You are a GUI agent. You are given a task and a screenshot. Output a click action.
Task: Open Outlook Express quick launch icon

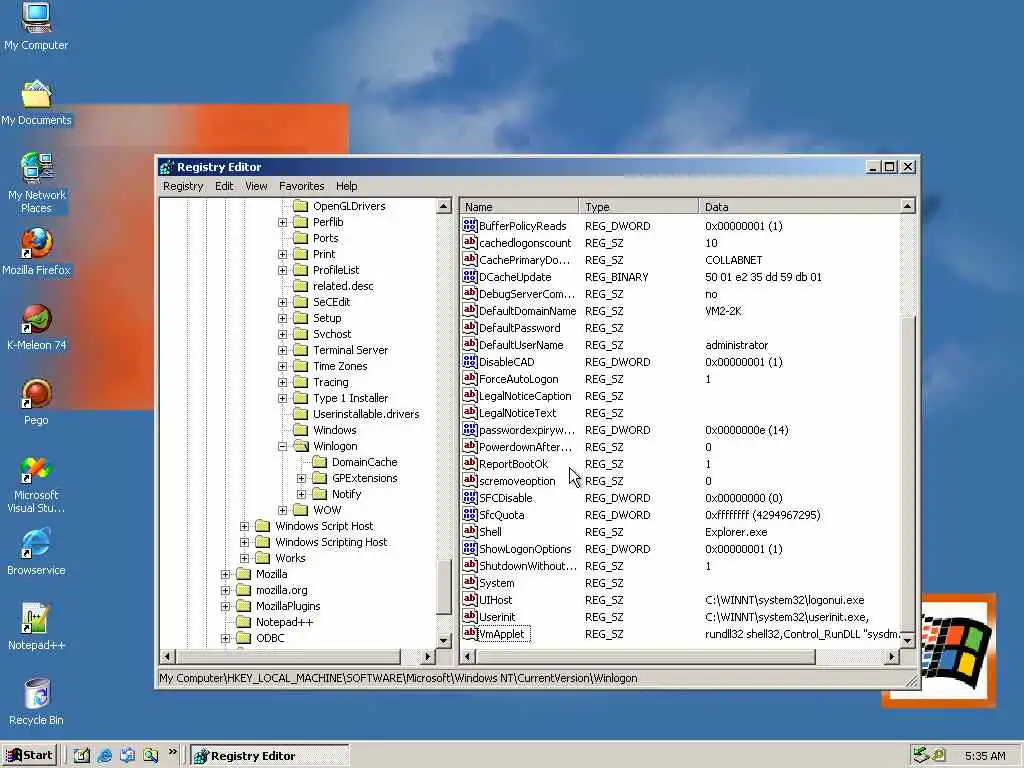click(127, 756)
